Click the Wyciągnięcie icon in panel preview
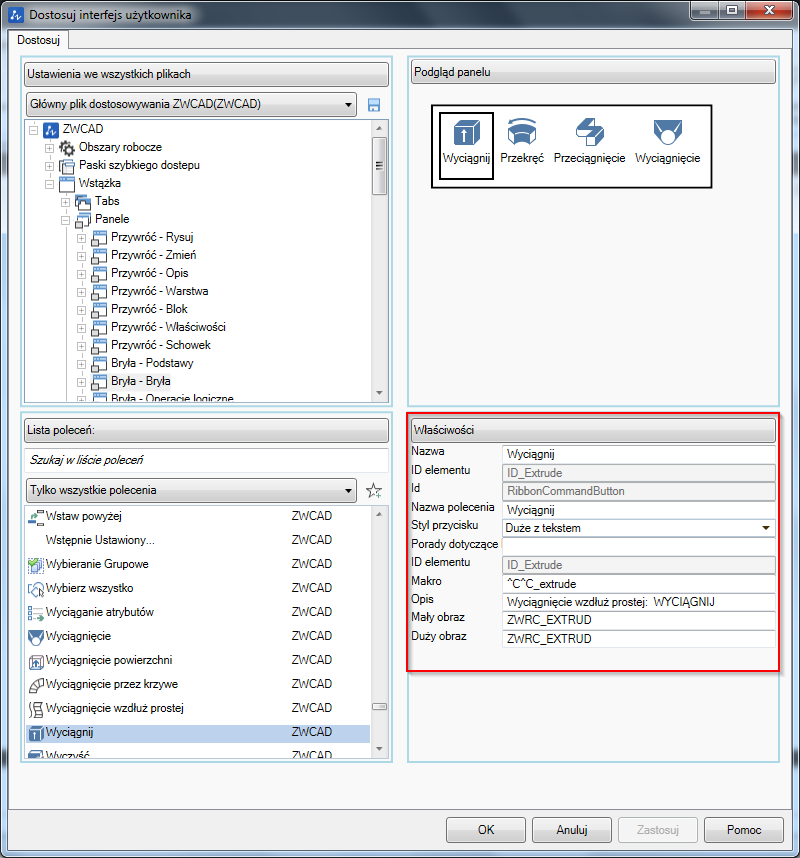Screen dimensions: 800x858 coord(667,134)
